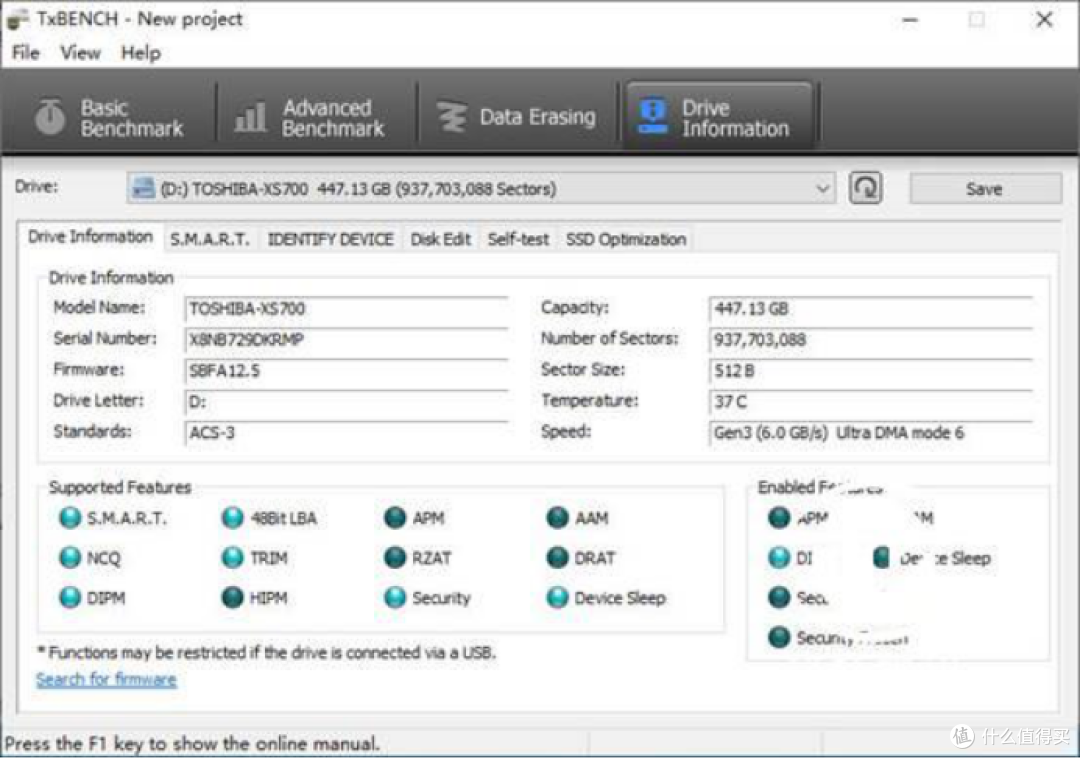Click the DRAT feature indicator
Image resolution: width=1080 pixels, height=759 pixels.
pos(557,557)
